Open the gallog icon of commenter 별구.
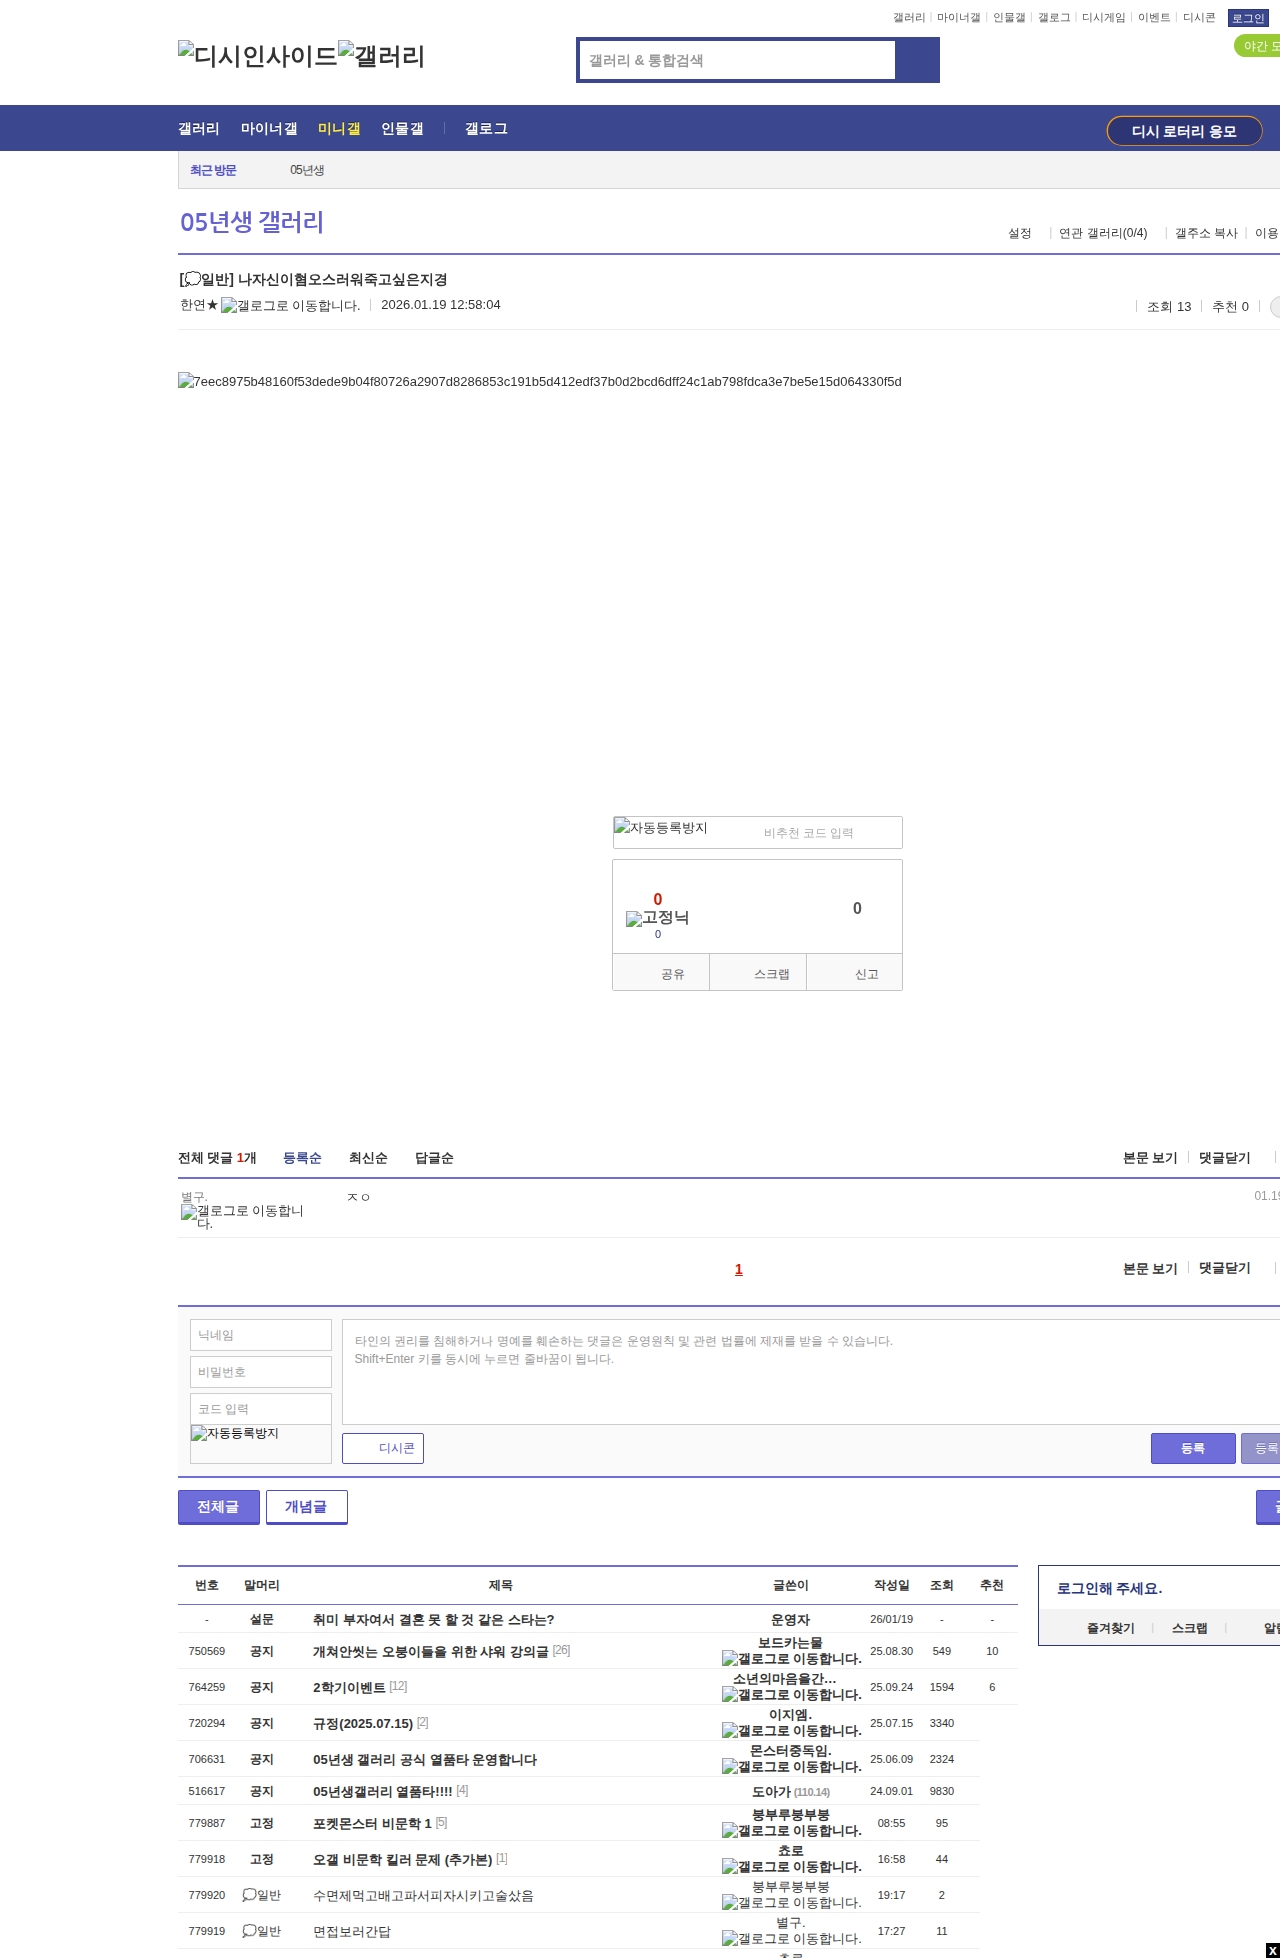The height and width of the screenshot is (1958, 1280). 242,1216
